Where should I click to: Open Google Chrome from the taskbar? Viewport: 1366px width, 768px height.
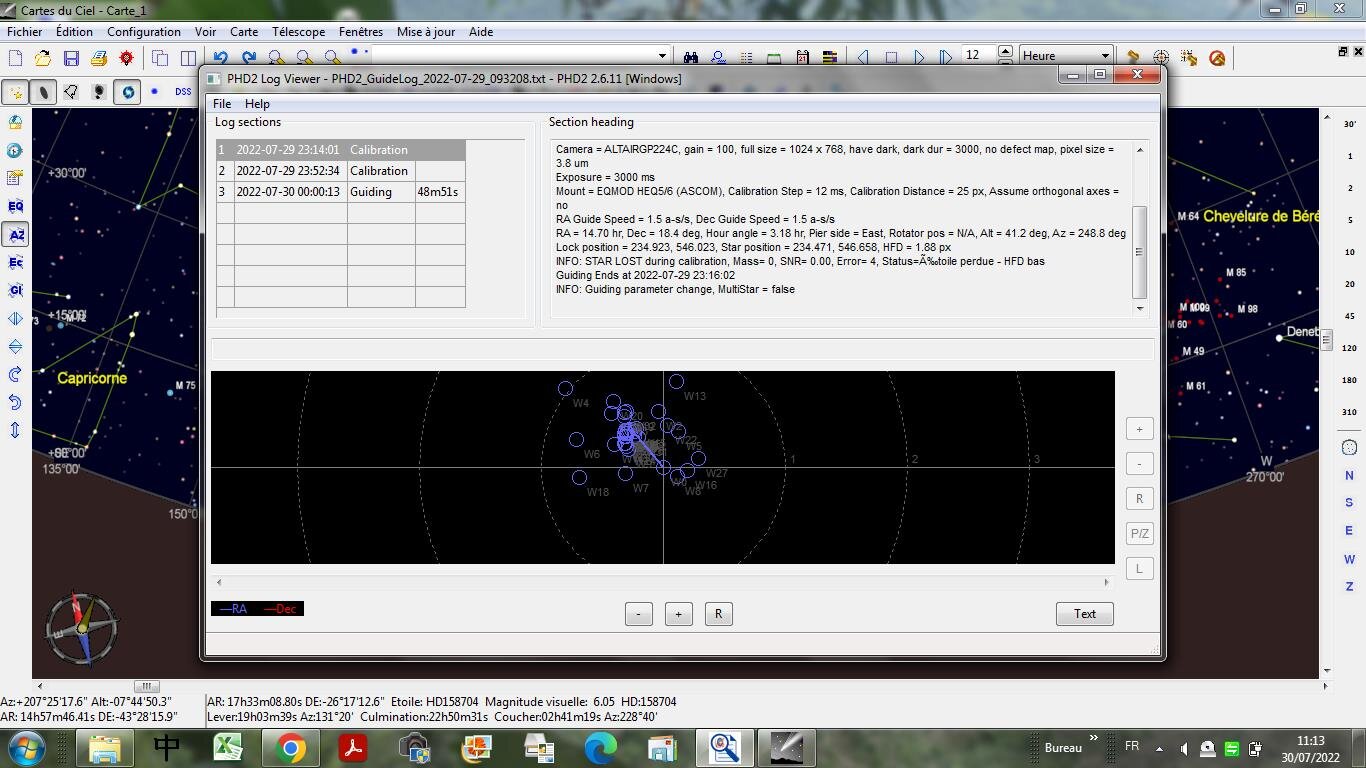click(291, 748)
